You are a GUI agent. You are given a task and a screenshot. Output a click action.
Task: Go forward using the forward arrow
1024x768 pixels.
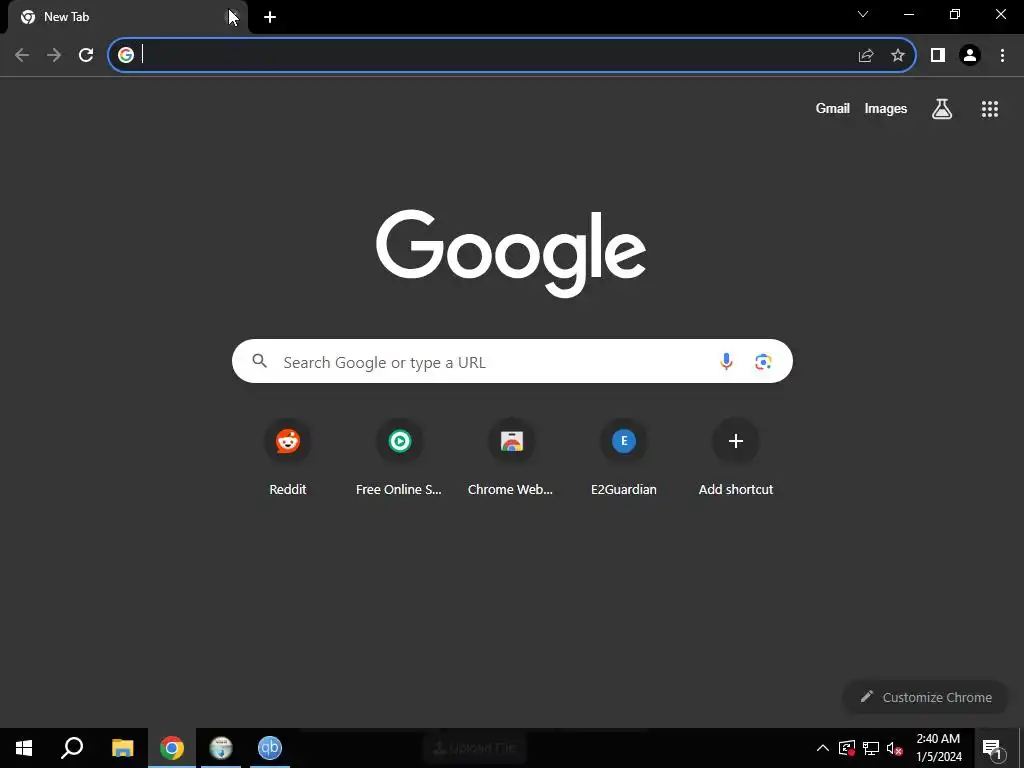(x=54, y=56)
